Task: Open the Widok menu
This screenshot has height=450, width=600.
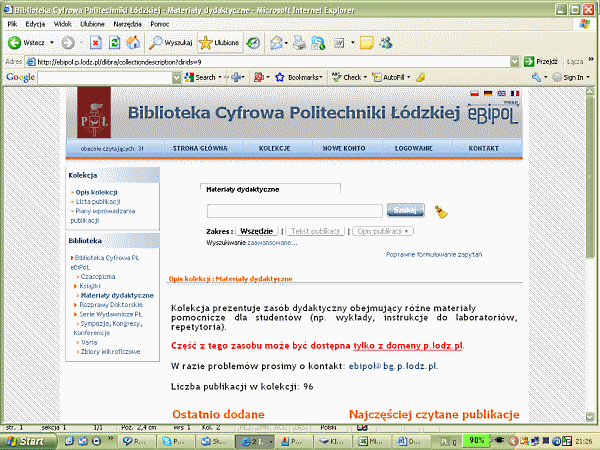Action: tap(63, 24)
